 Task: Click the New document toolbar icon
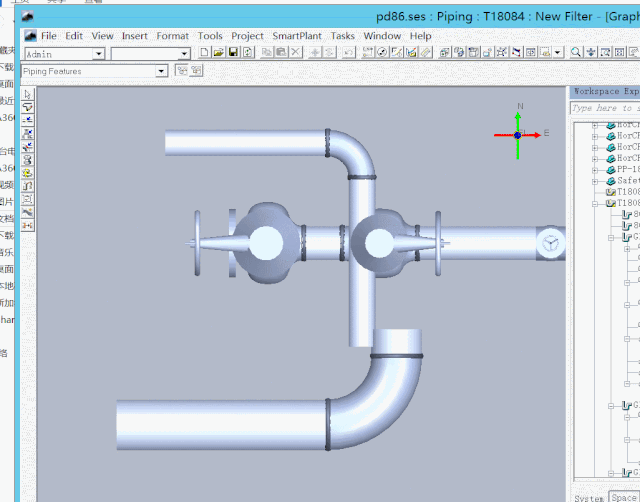(x=204, y=52)
